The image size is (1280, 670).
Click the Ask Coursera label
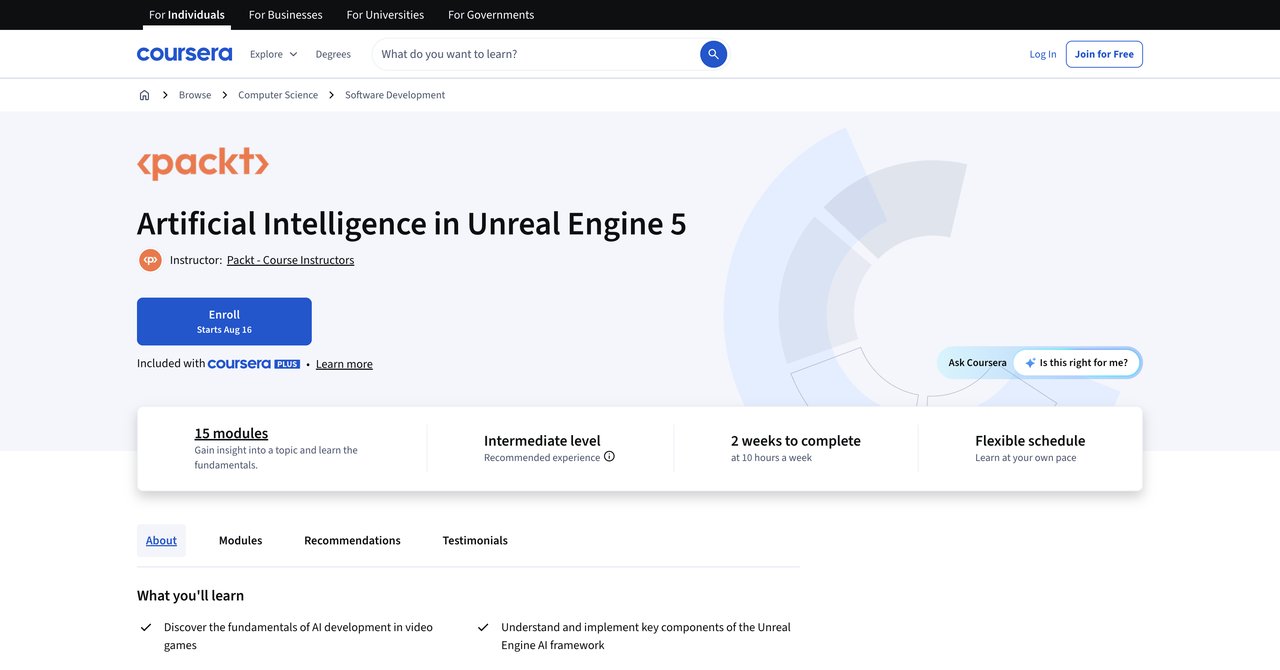coord(977,363)
